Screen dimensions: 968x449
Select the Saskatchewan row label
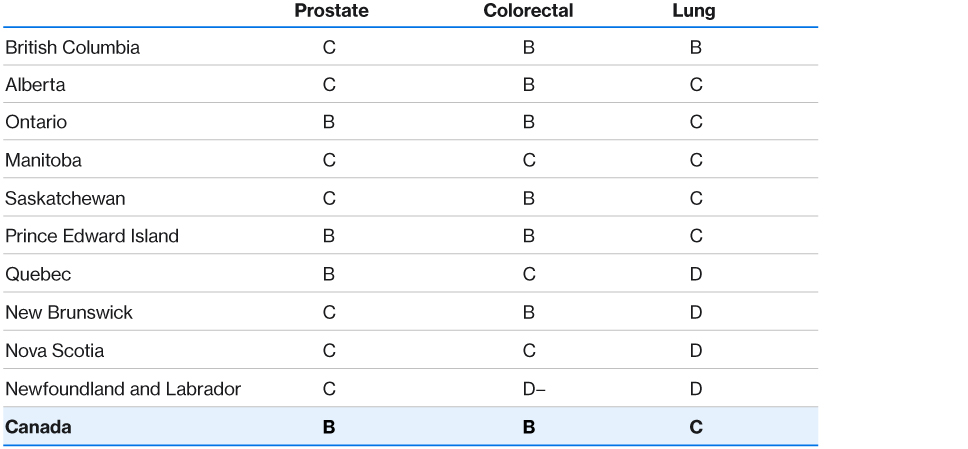tap(65, 198)
